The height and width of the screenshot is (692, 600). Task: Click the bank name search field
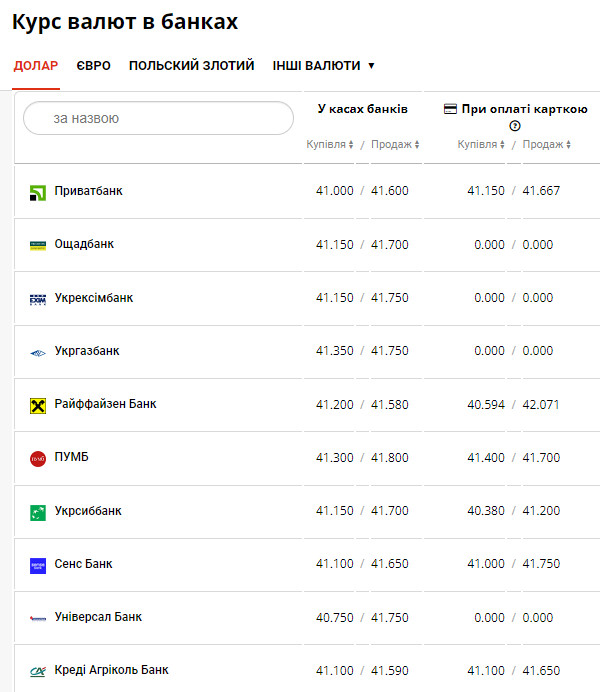158,118
